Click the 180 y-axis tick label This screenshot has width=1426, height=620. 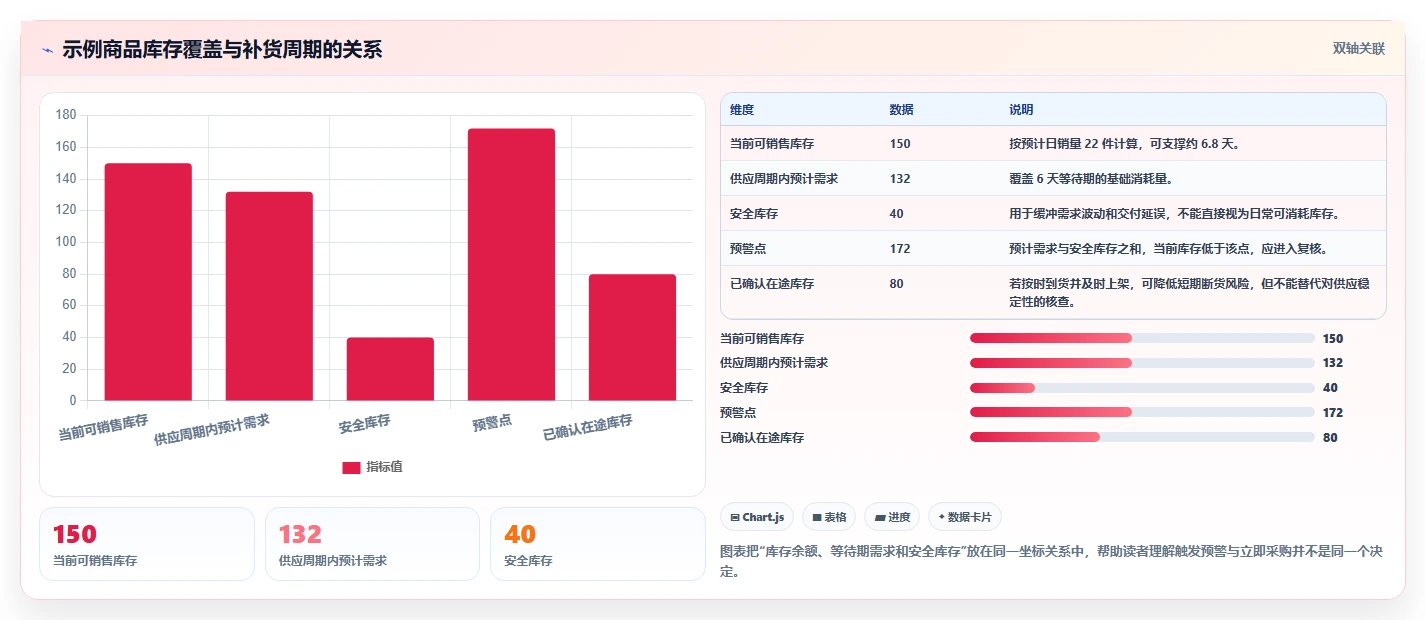coord(66,115)
